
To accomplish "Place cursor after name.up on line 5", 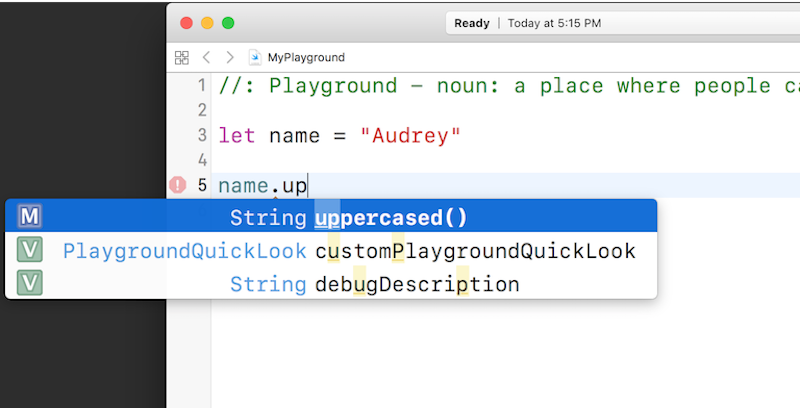I will pos(308,186).
